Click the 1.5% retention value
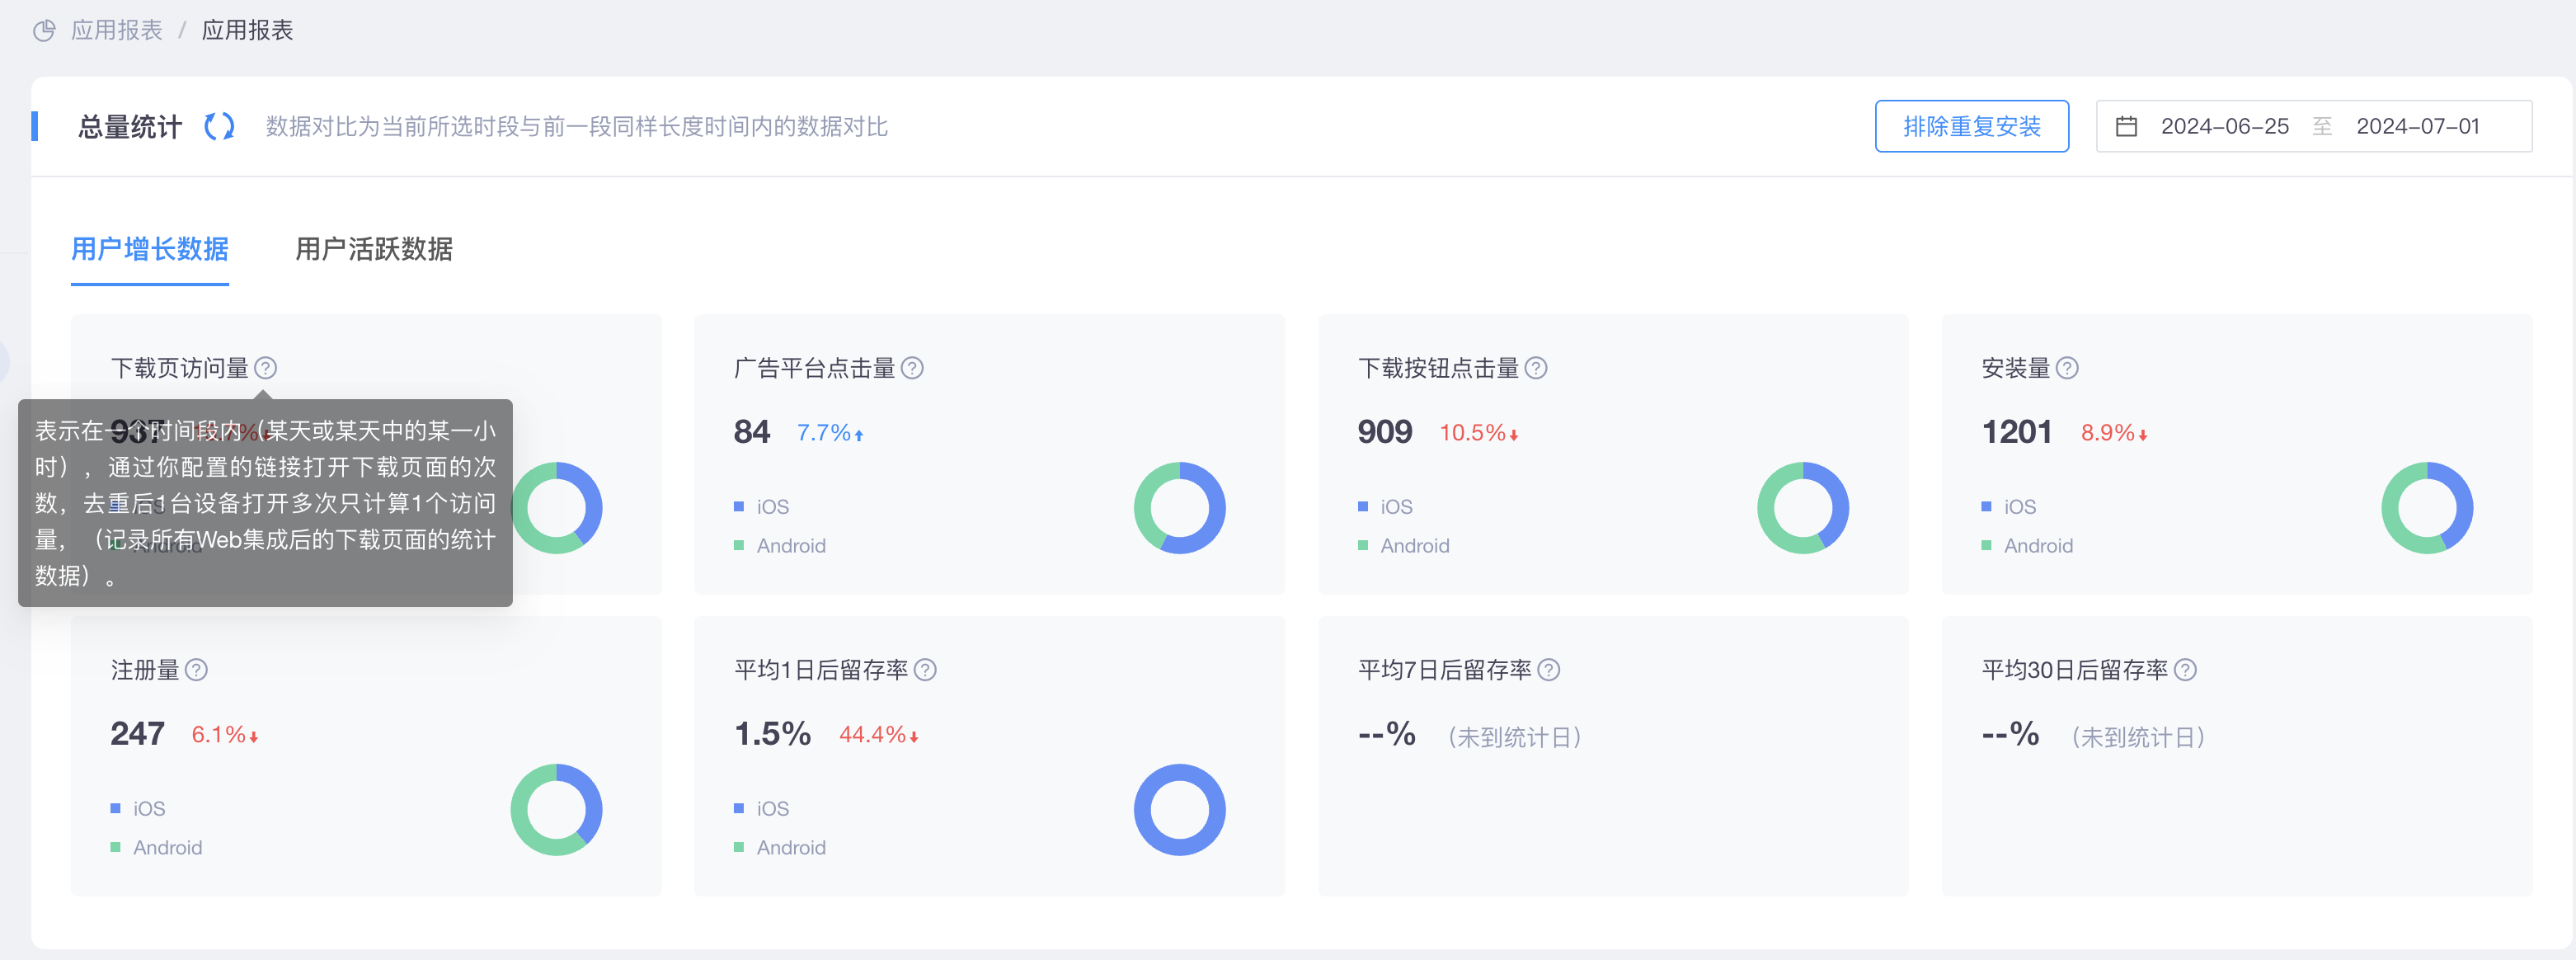The width and height of the screenshot is (2576, 960). click(772, 734)
